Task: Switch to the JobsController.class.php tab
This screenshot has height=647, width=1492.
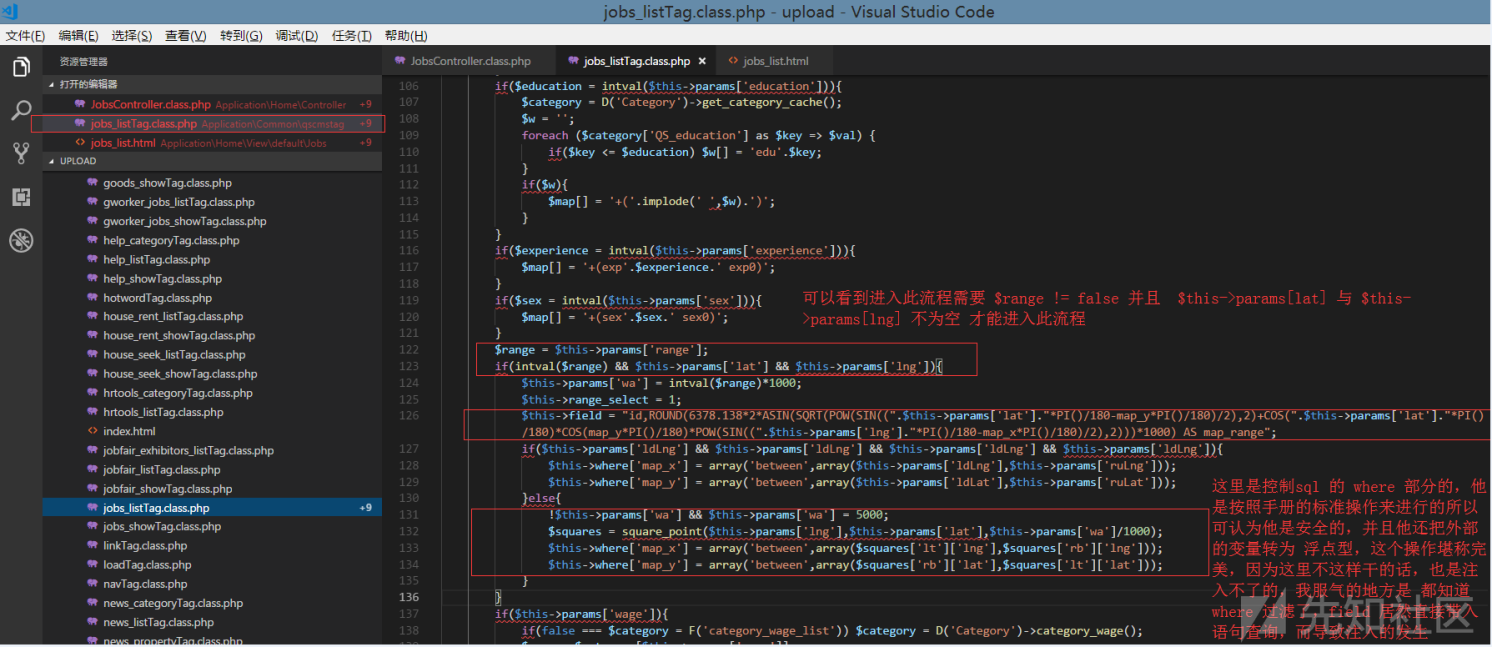Action: click(x=470, y=61)
